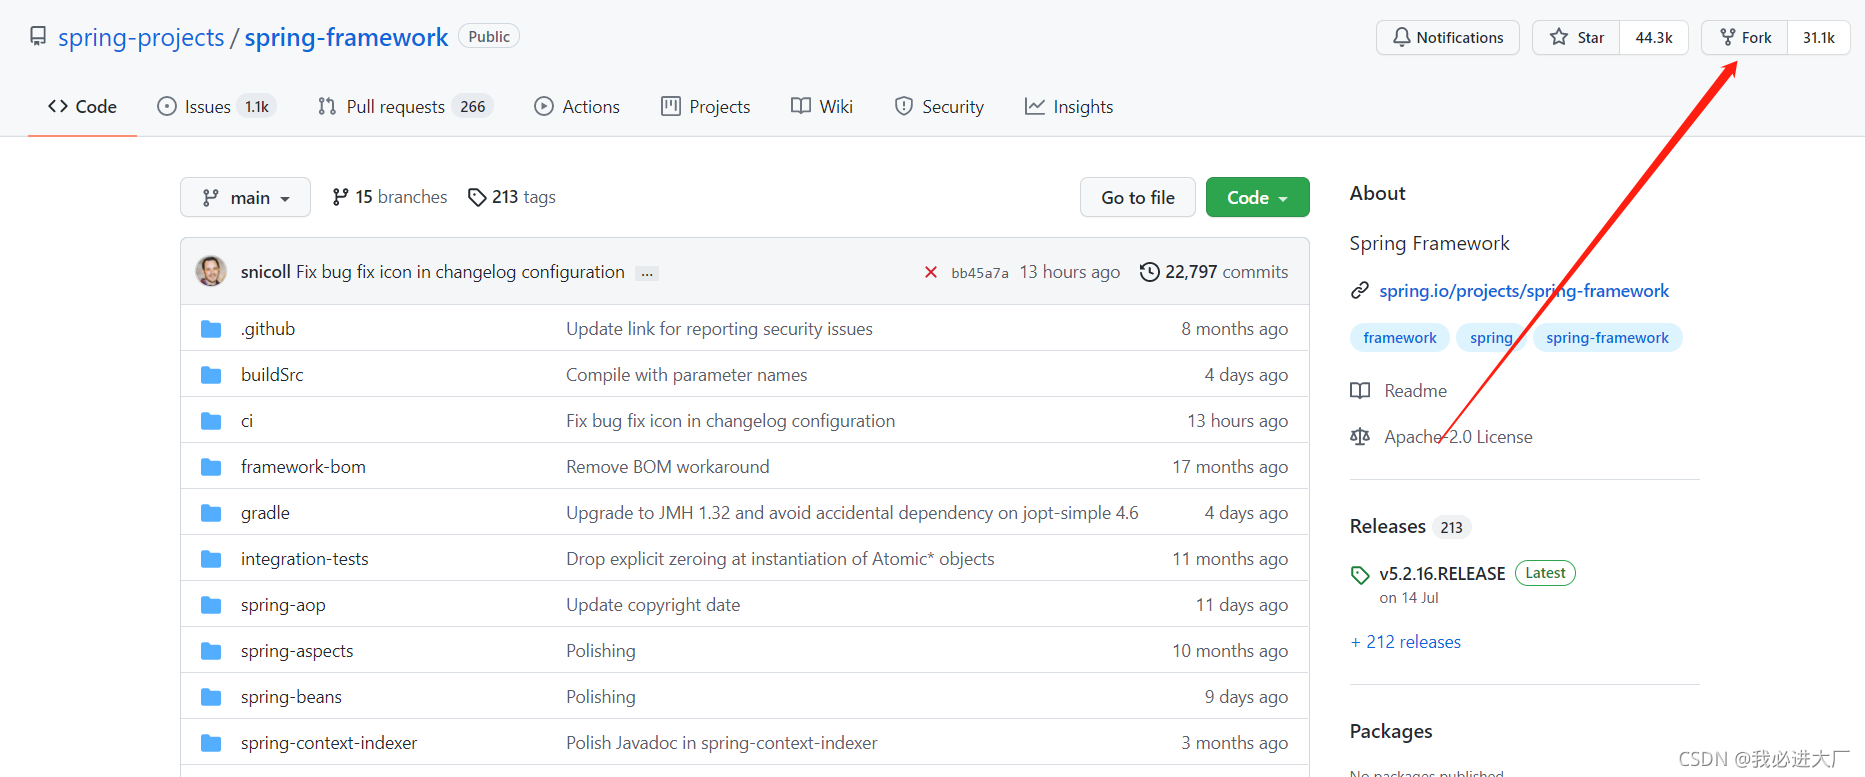Open the Apache-2.0 License link
1865x777 pixels.
point(1441,437)
